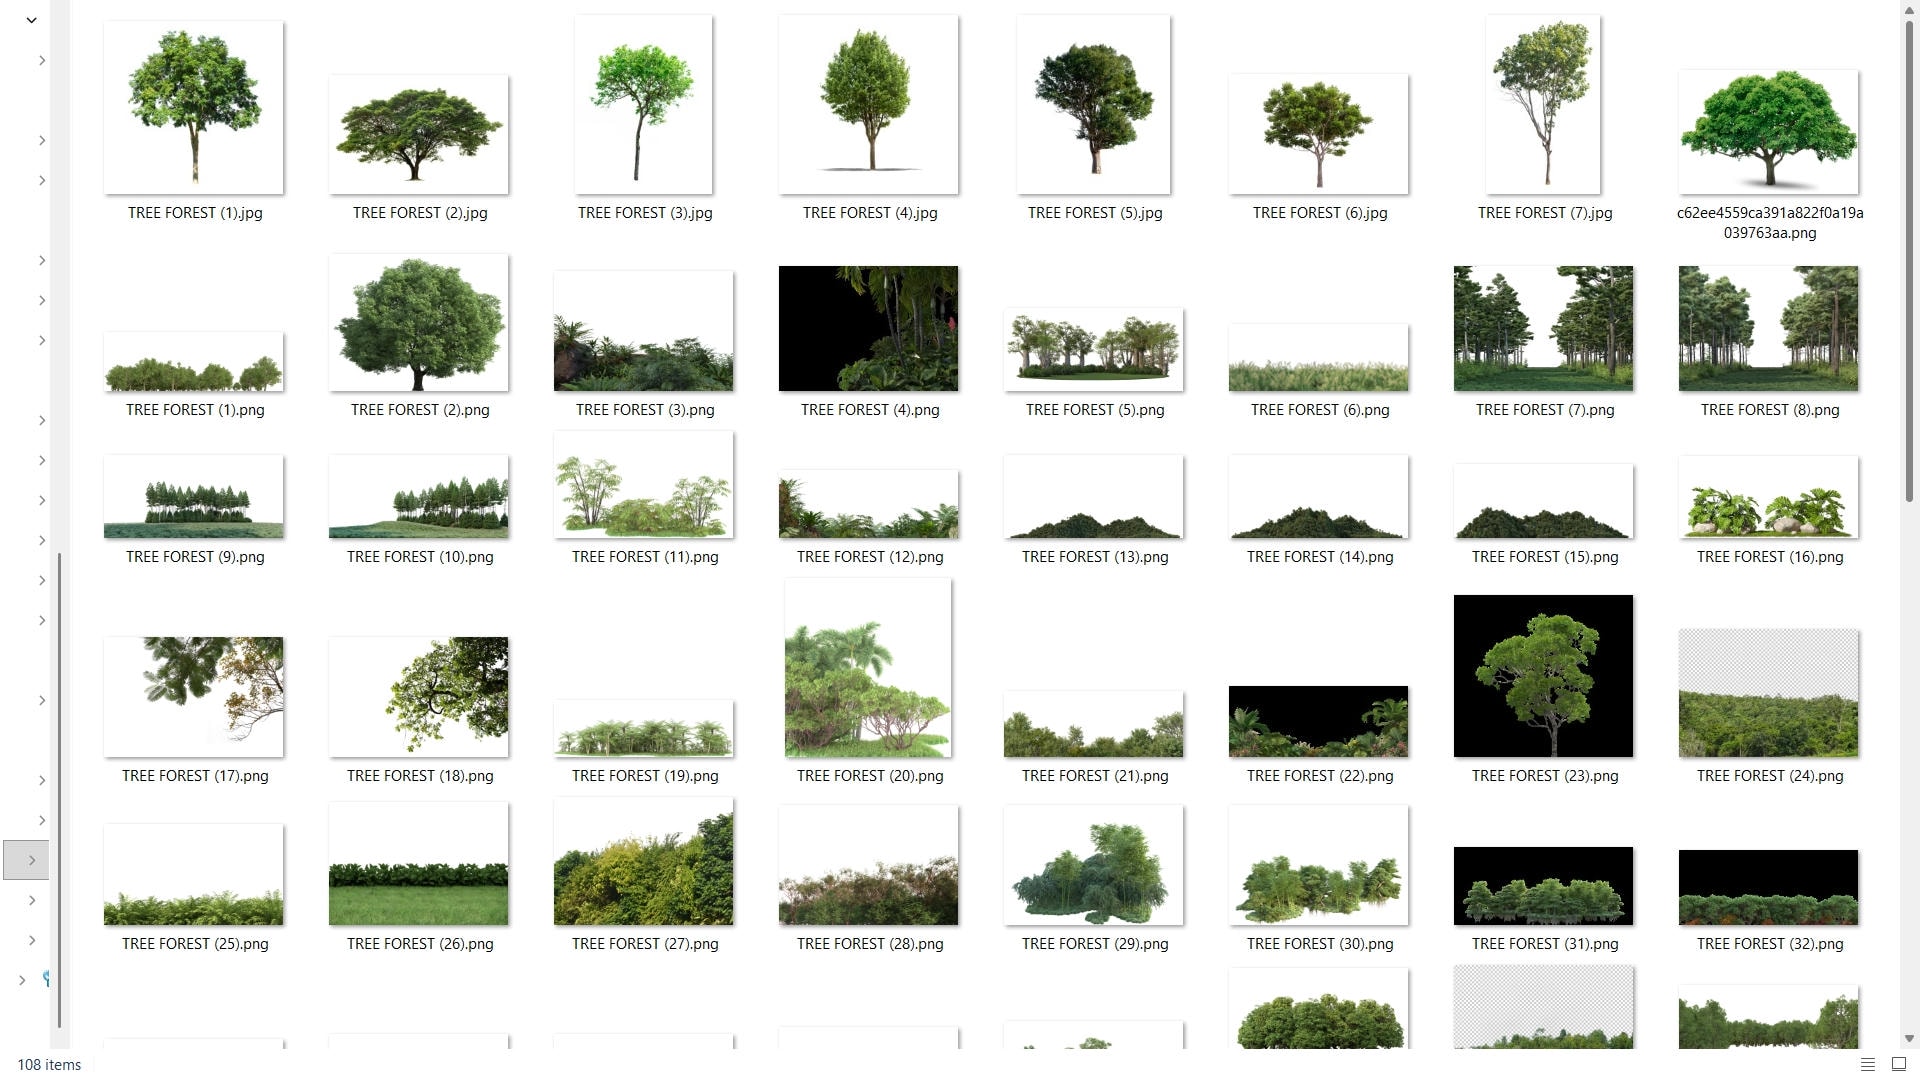This screenshot has height=1080, width=1920.
Task: Select TREE FOREST (32).png thumbnail
Action: pos(1768,887)
